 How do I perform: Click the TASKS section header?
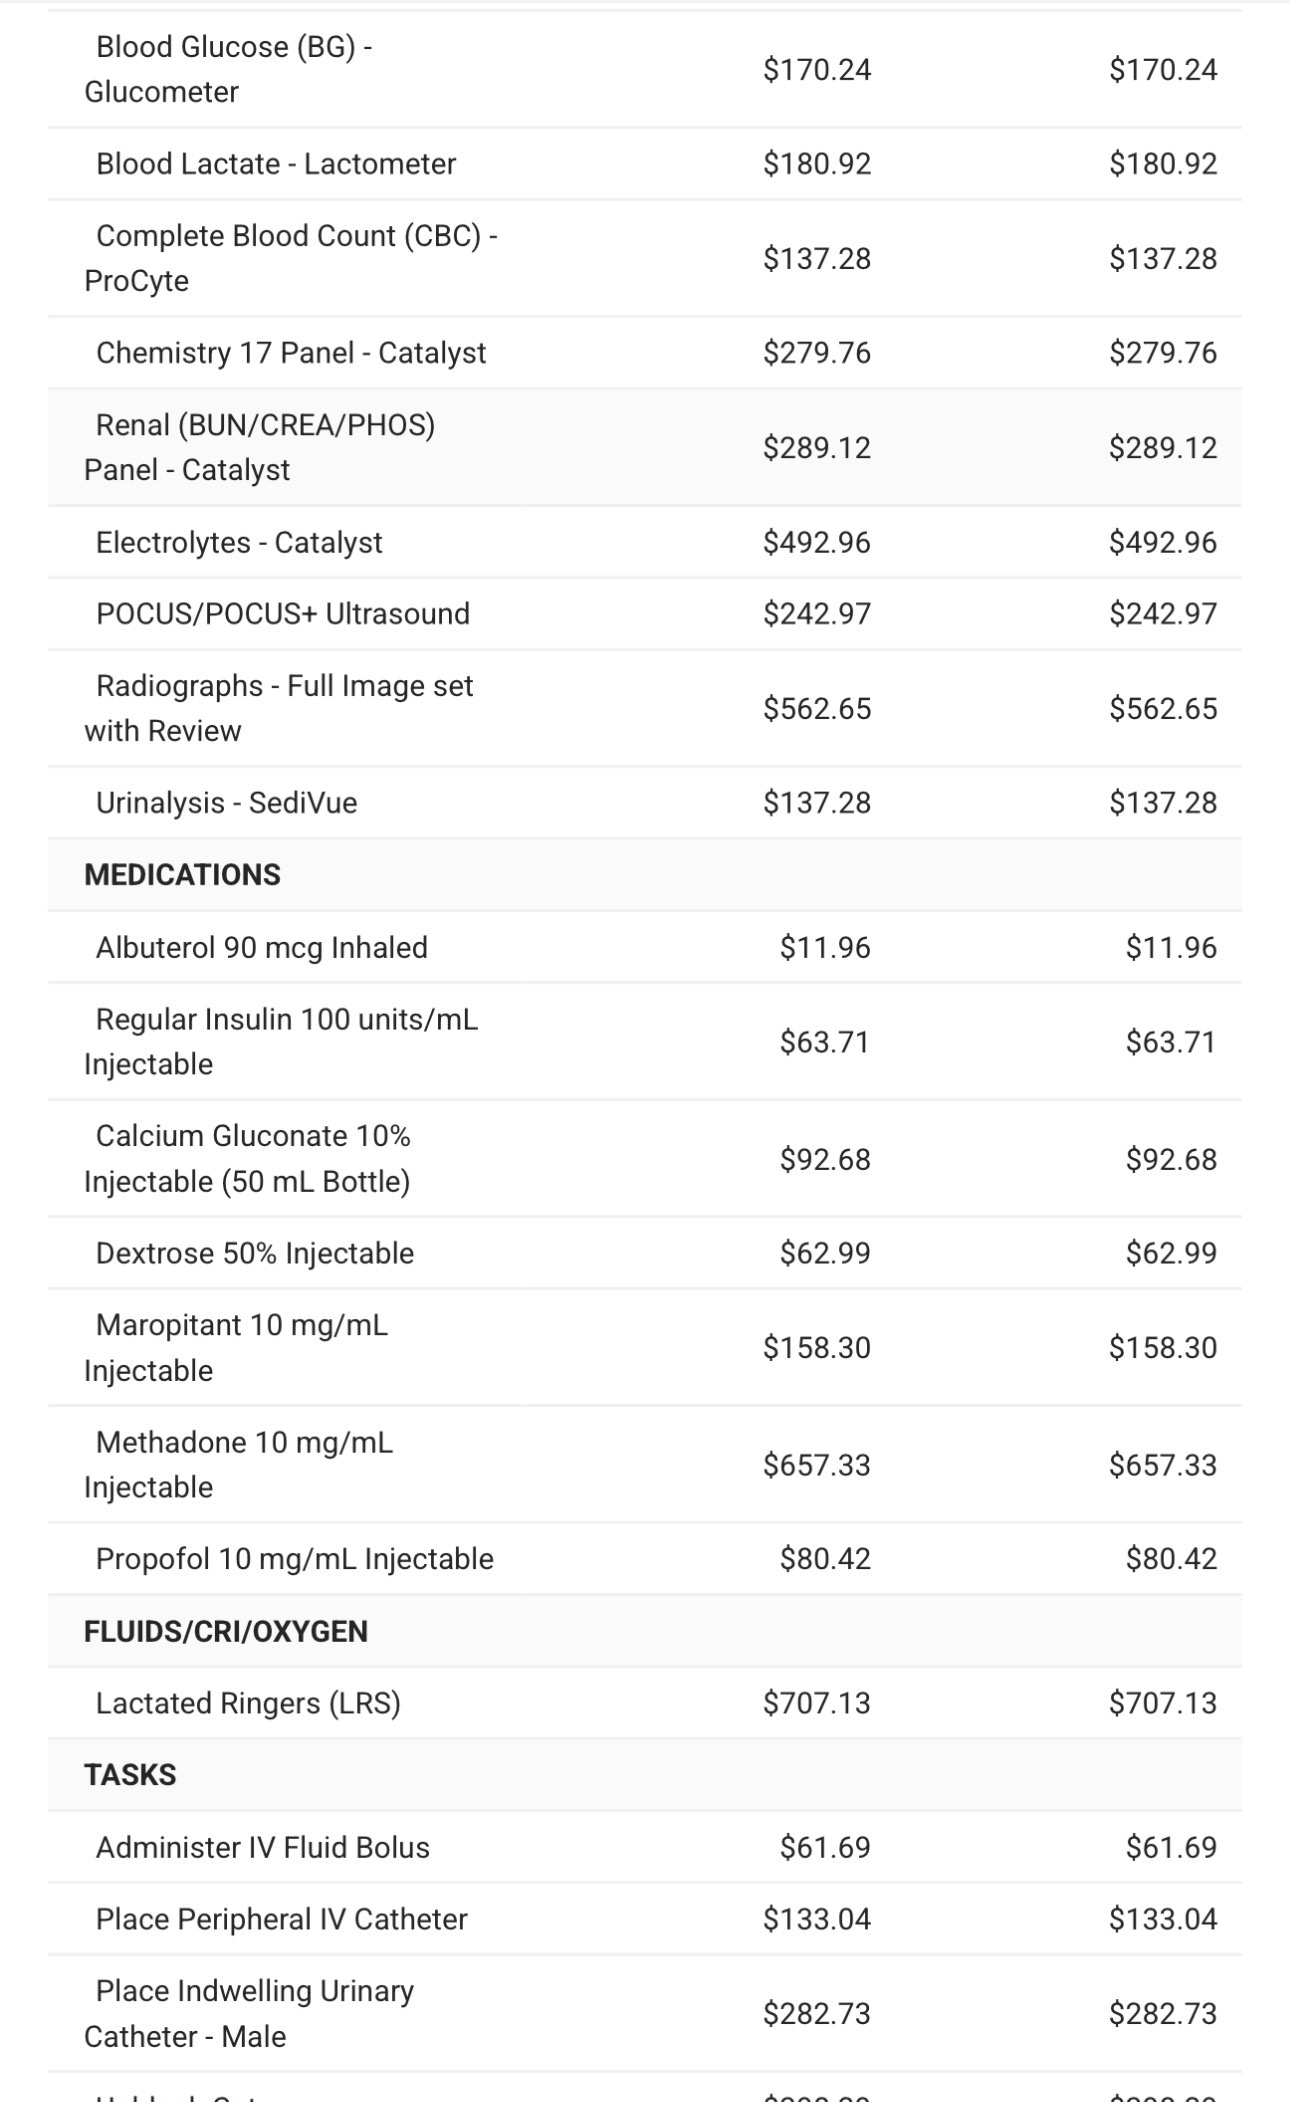point(130,1775)
